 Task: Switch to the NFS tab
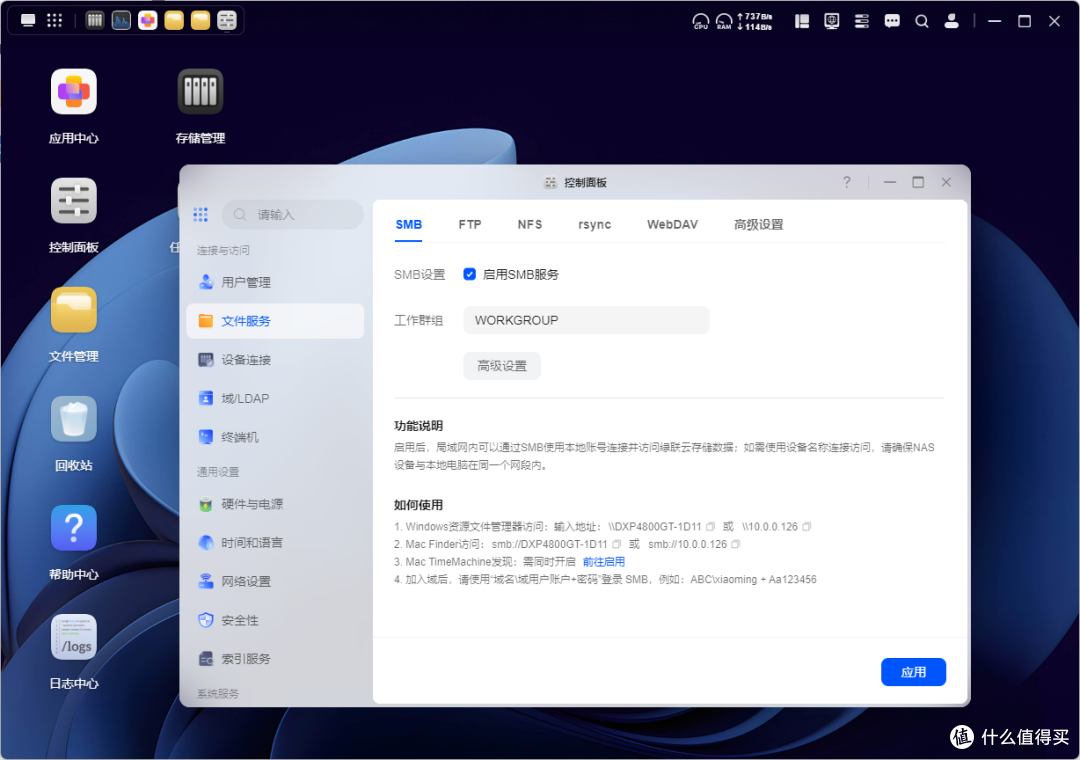(x=530, y=225)
